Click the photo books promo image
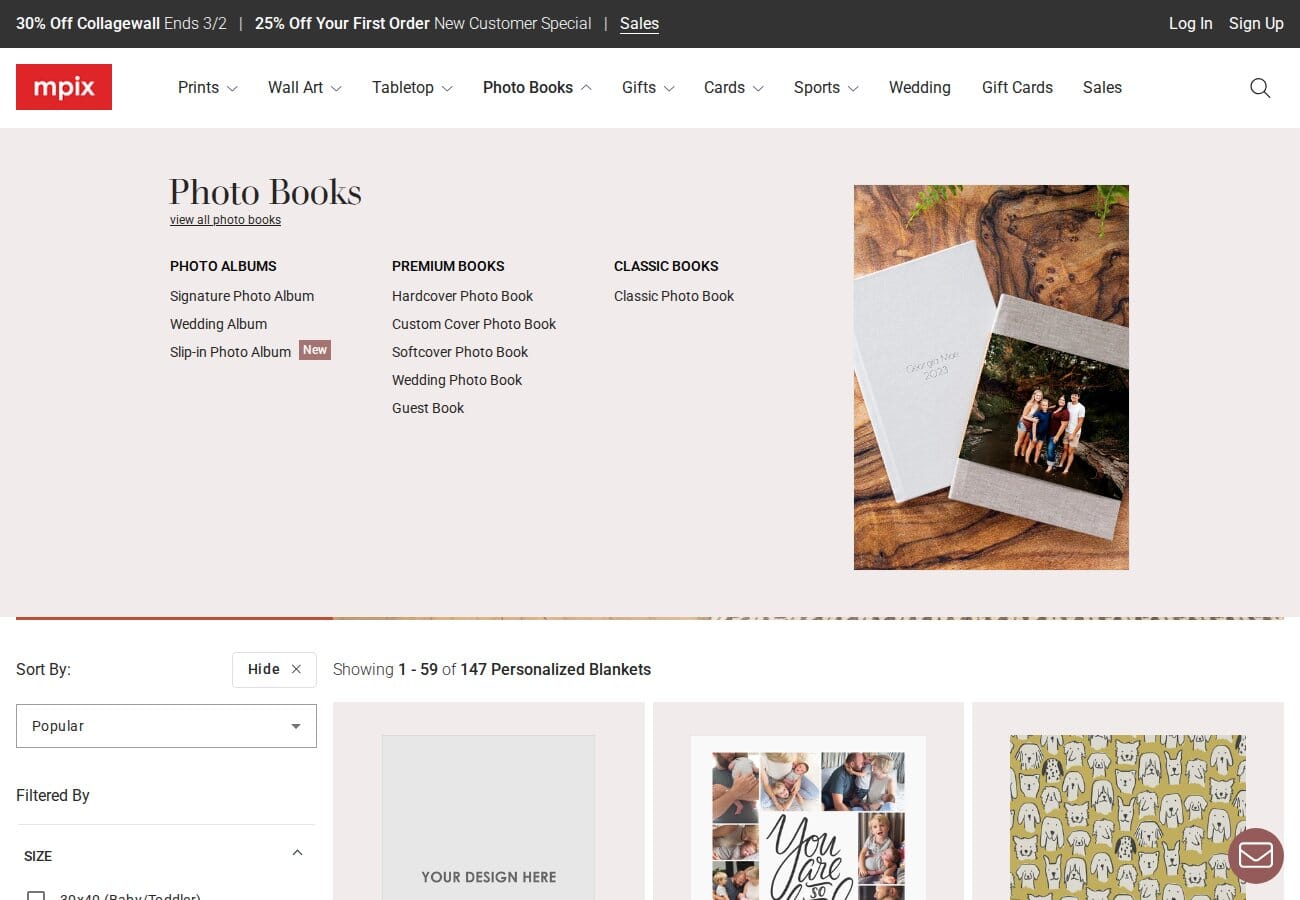 coord(991,377)
